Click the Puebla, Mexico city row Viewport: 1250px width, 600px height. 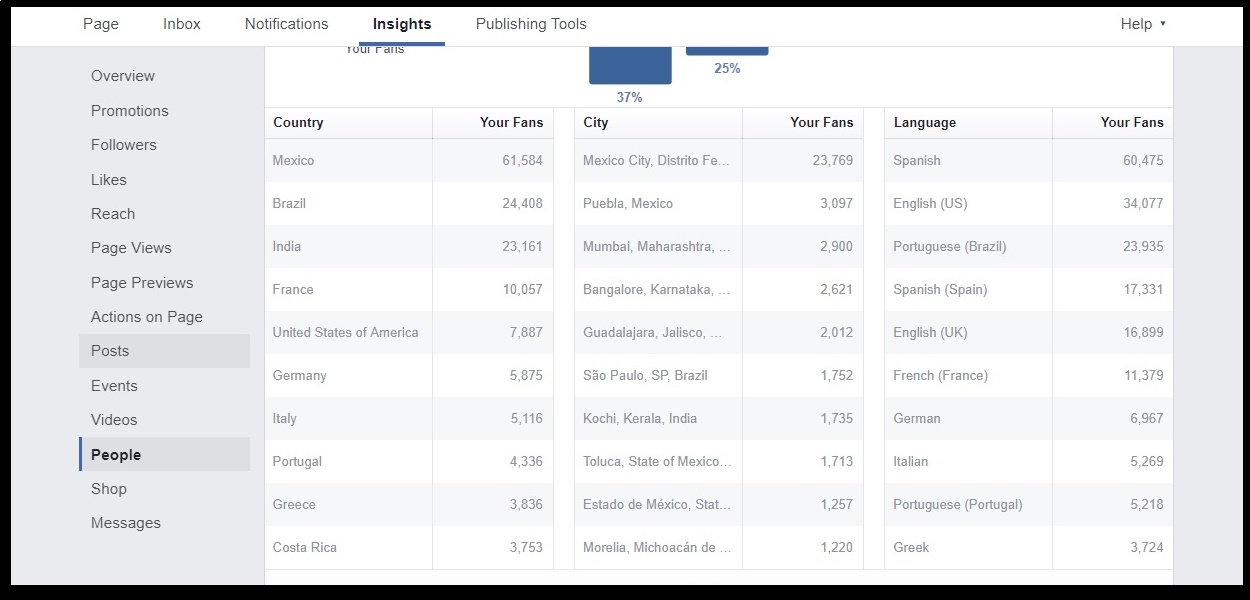pyautogui.click(x=719, y=203)
